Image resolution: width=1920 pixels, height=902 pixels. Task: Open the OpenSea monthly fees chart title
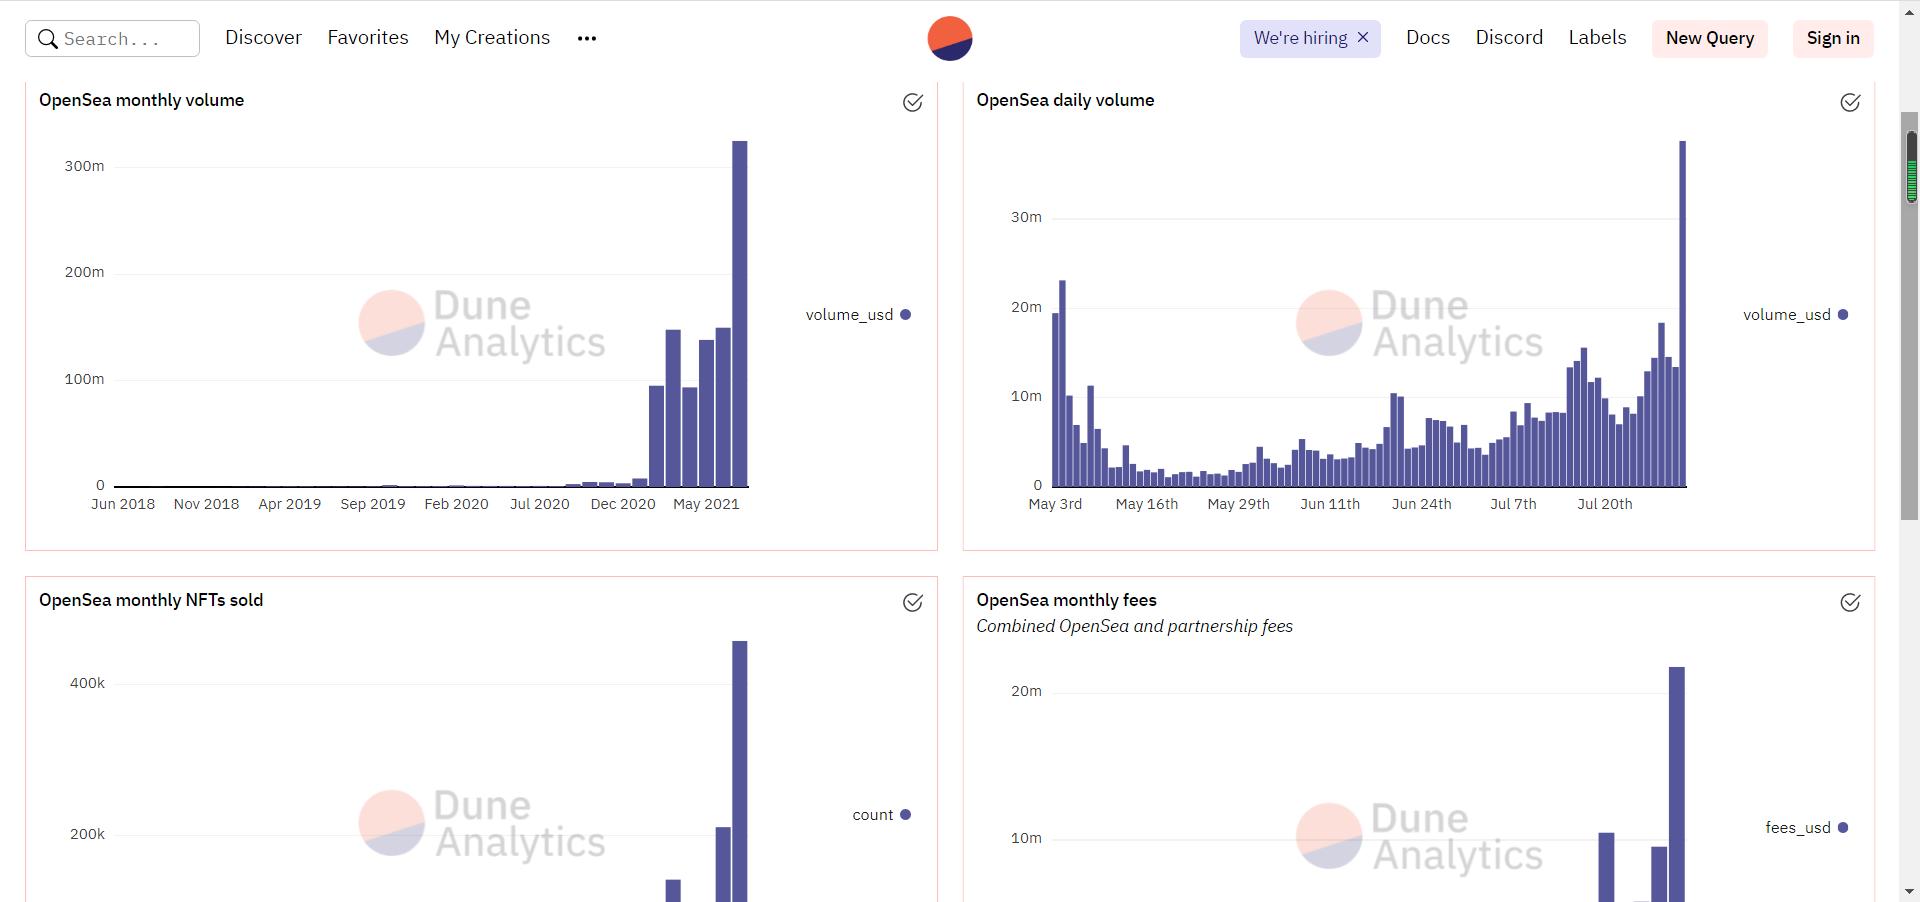pyautogui.click(x=1066, y=600)
